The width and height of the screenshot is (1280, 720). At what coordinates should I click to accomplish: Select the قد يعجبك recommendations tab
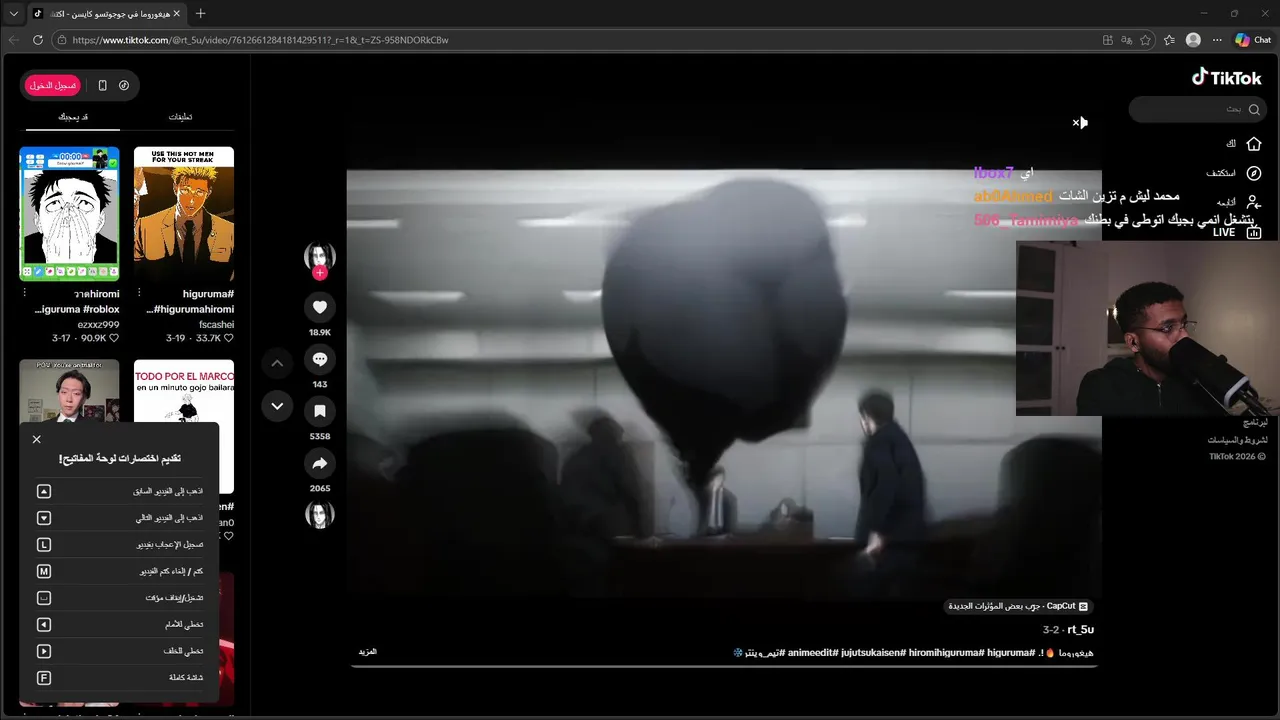[x=72, y=117]
